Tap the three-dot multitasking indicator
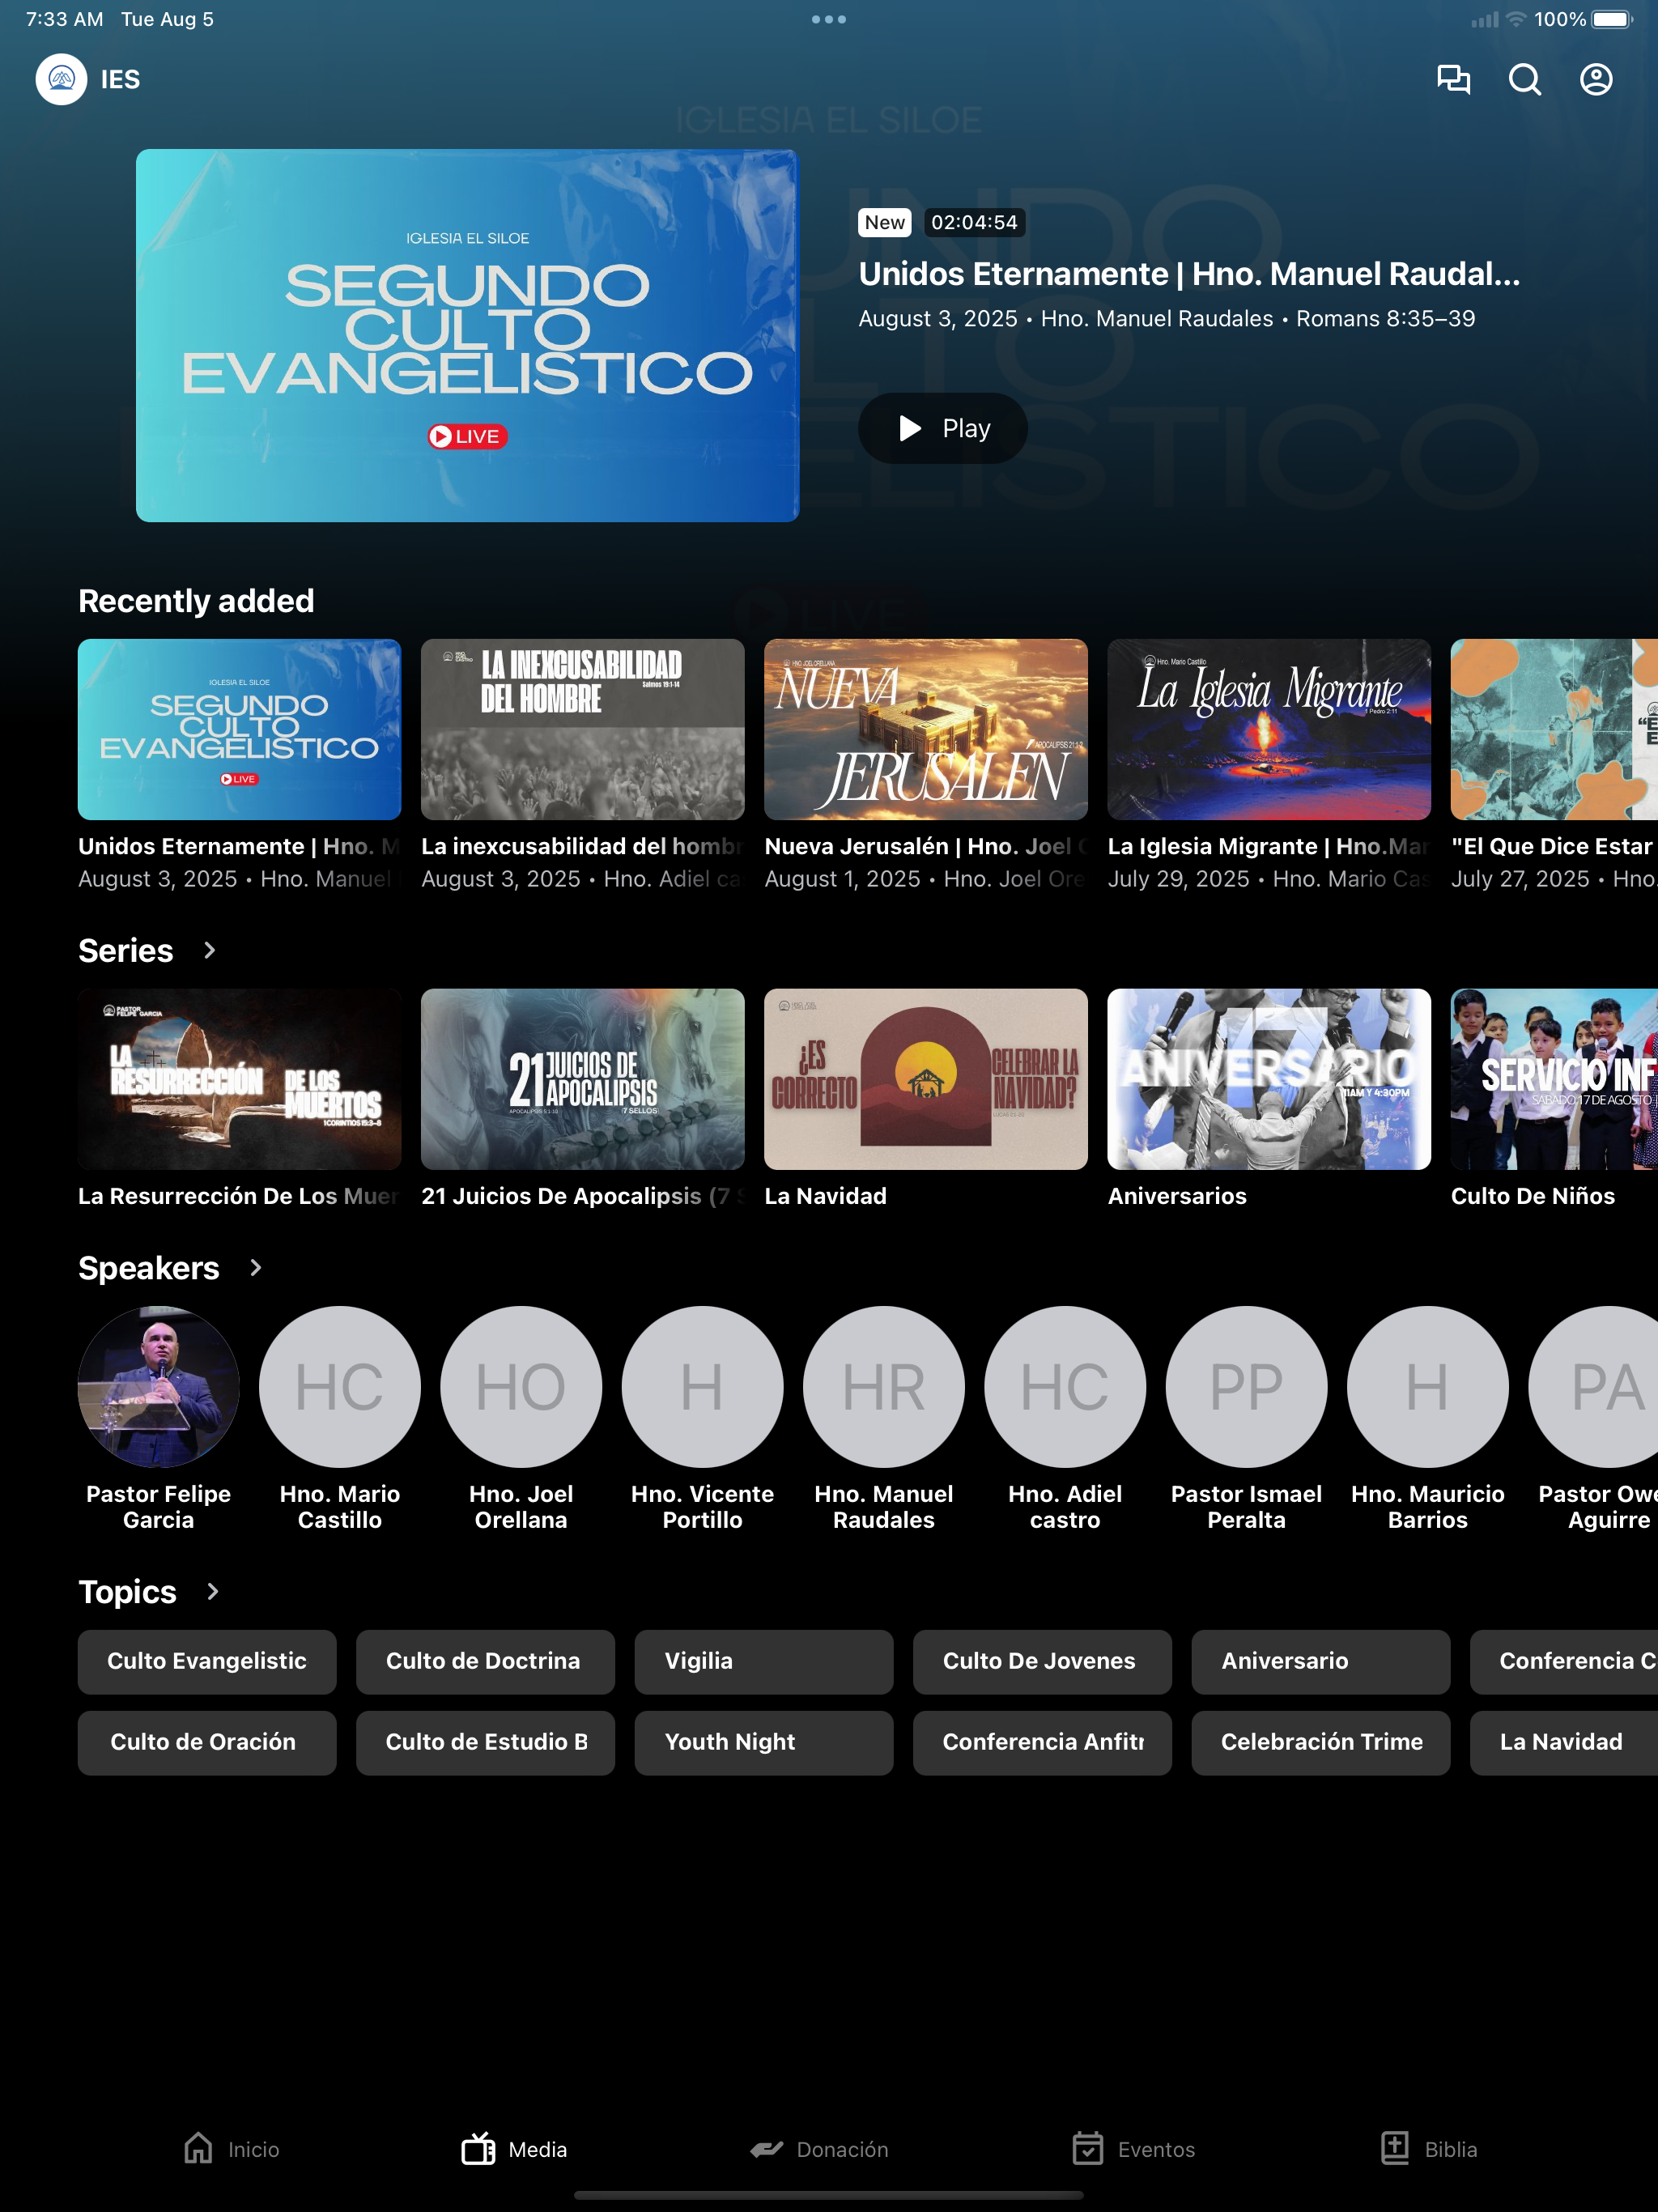 (x=829, y=19)
